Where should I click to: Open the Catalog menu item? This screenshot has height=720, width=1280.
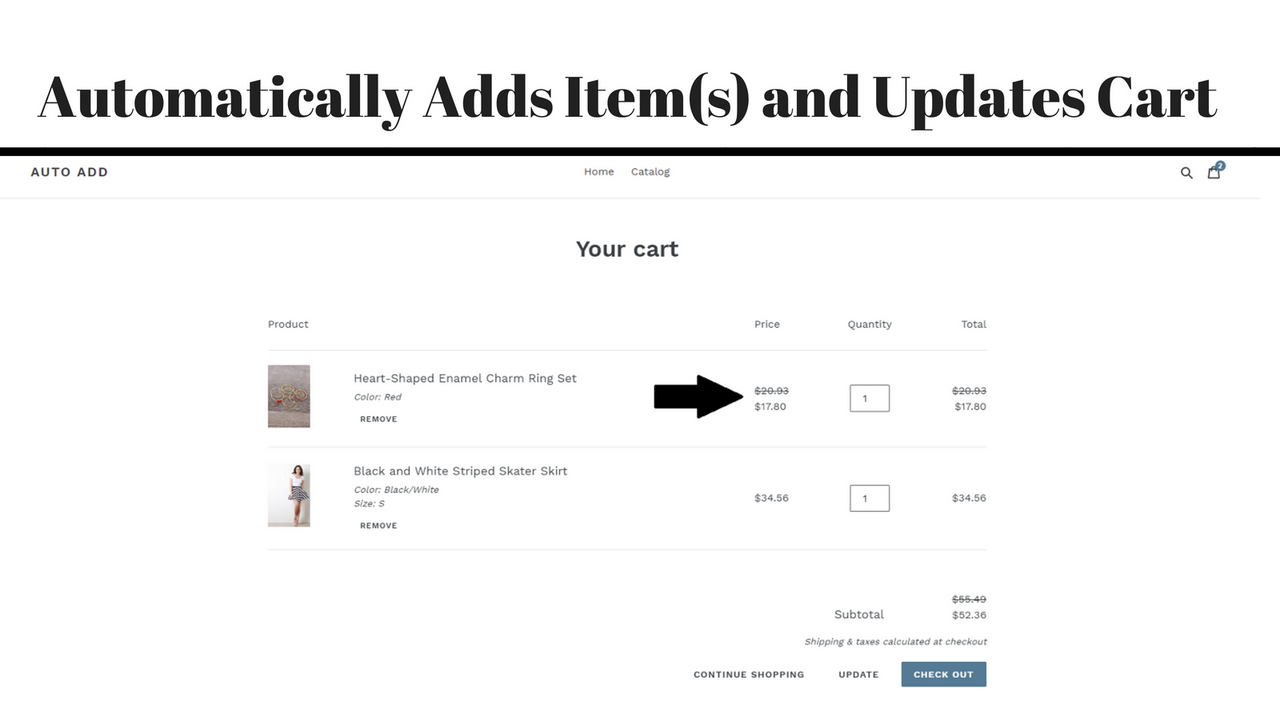[650, 172]
